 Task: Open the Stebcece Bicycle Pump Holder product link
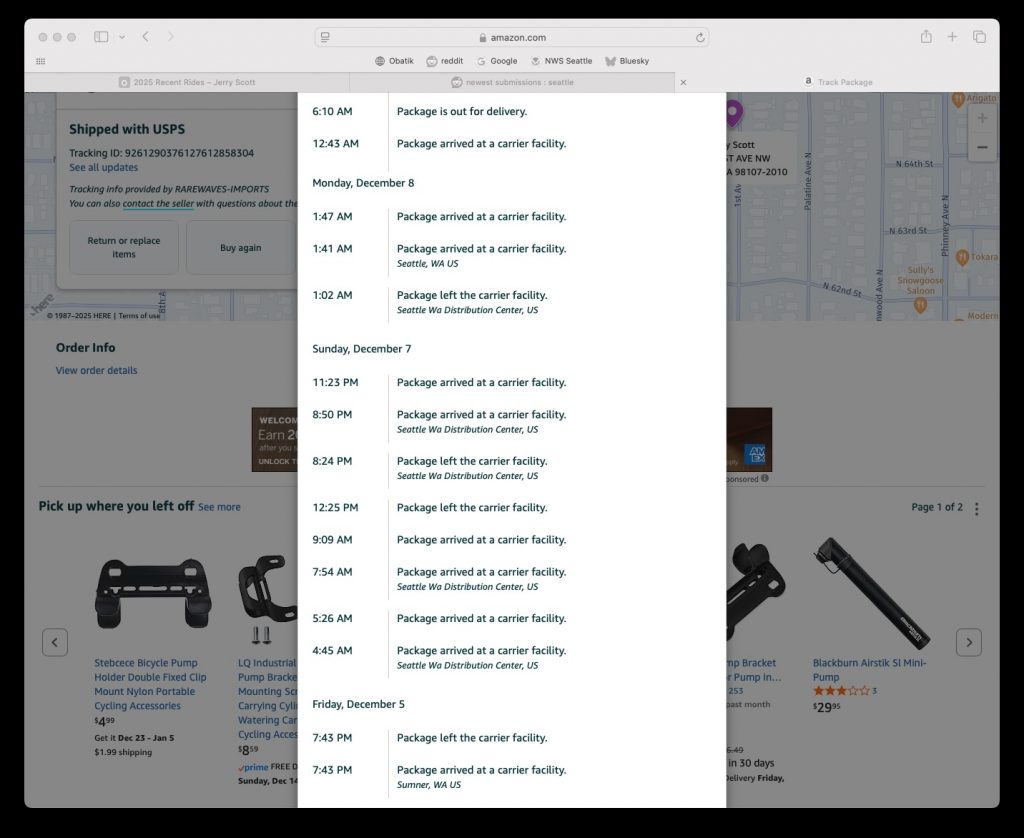(150, 684)
